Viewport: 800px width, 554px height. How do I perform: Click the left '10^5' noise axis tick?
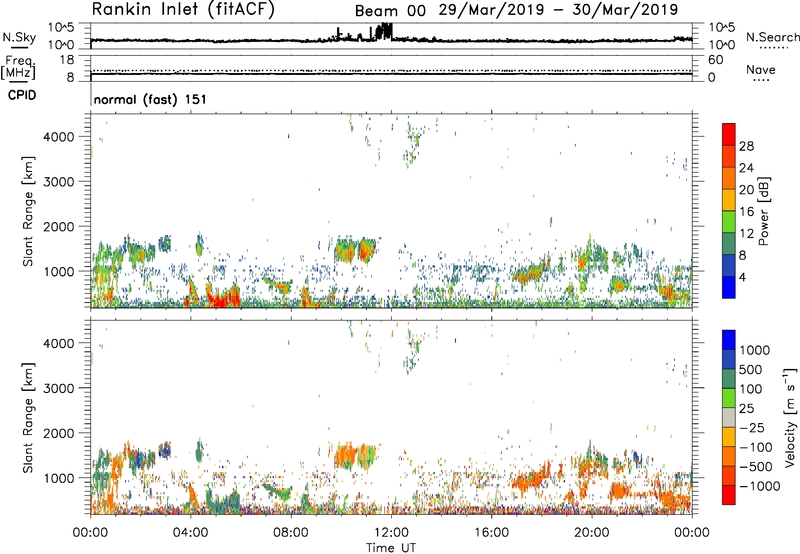(61, 27)
